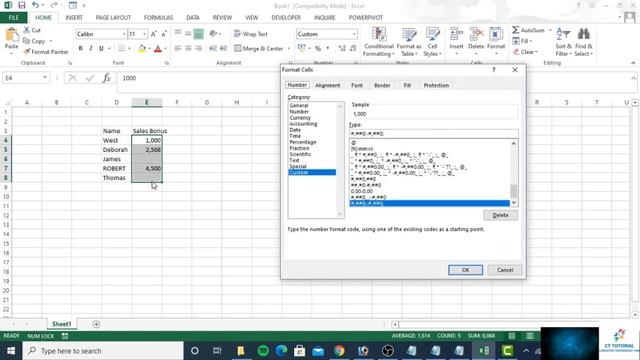The width and height of the screenshot is (640, 360).
Task: Open the fill color dropdown arrow
Action: coord(149,49)
